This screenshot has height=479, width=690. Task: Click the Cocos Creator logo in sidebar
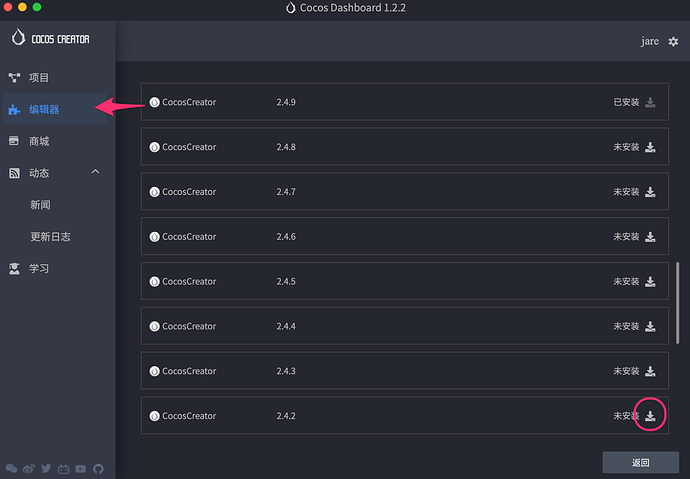coord(50,38)
